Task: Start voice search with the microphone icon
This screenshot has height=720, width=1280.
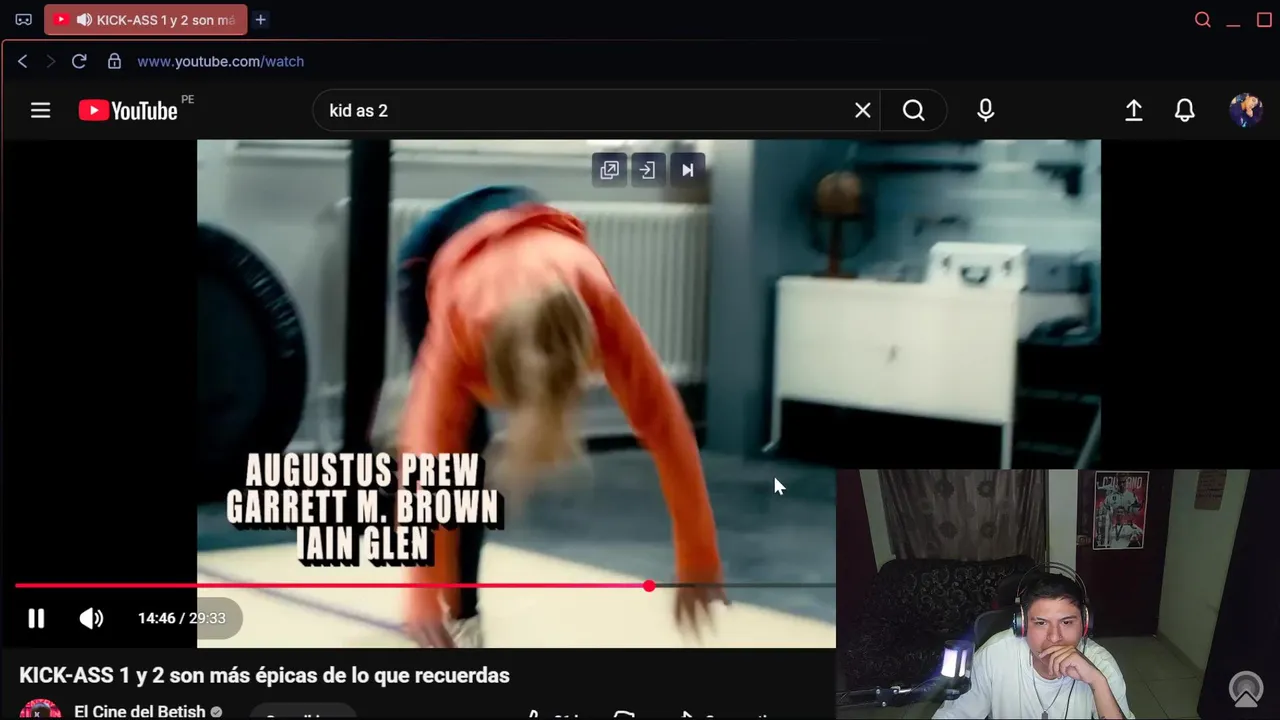Action: pos(985,110)
